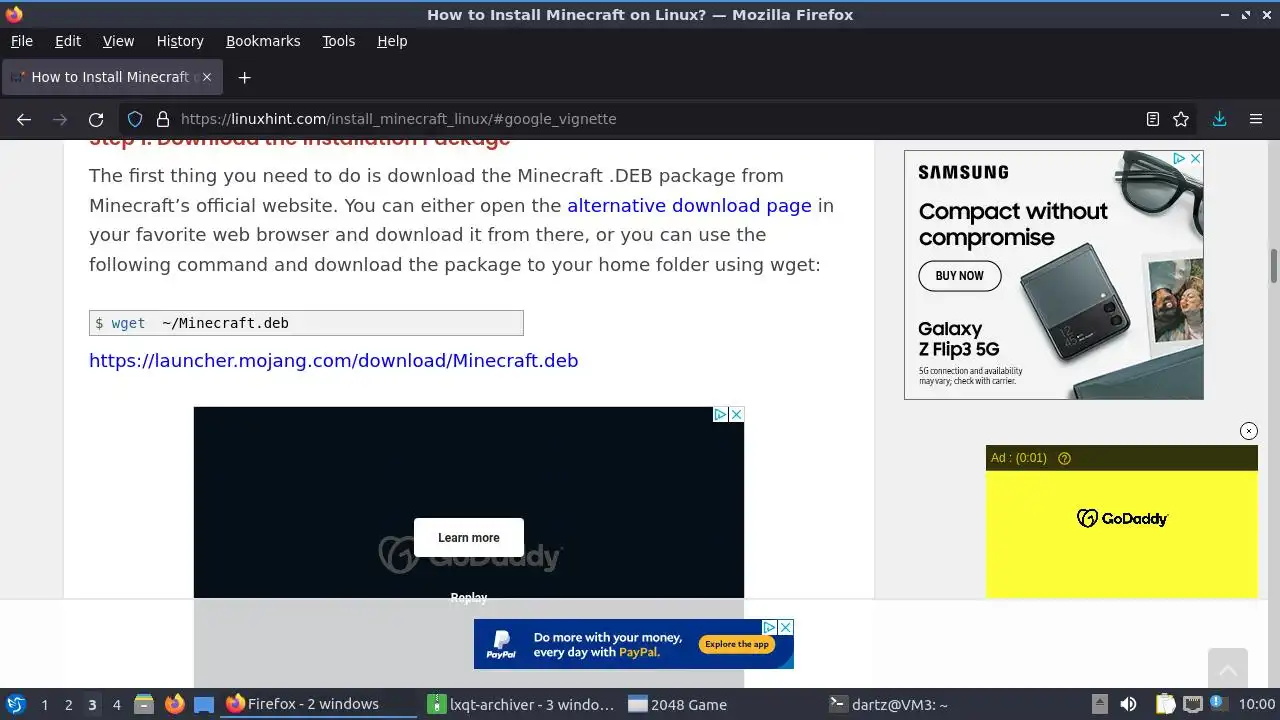Bookmark this page with the star

tap(1181, 119)
